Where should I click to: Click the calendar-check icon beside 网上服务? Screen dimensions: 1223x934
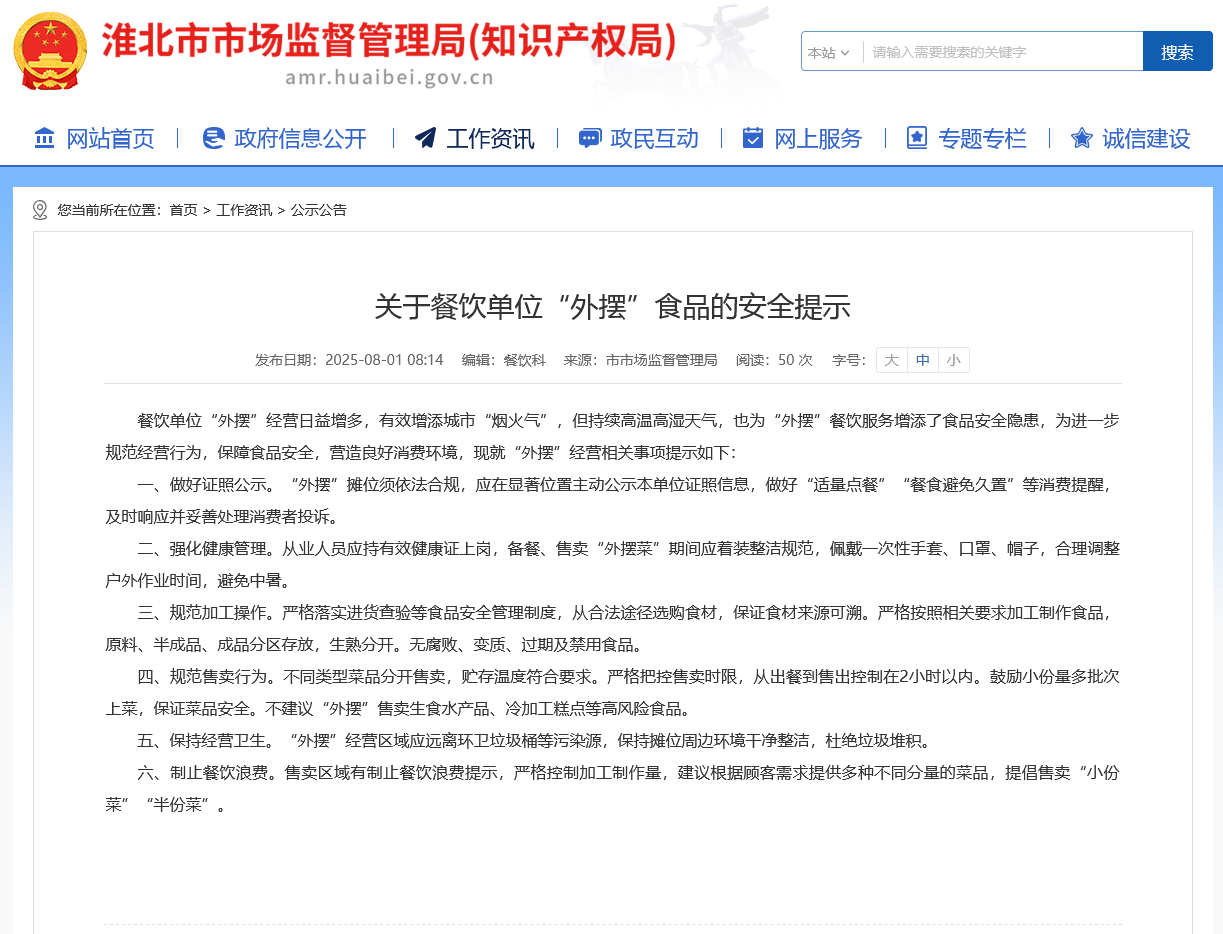[753, 138]
